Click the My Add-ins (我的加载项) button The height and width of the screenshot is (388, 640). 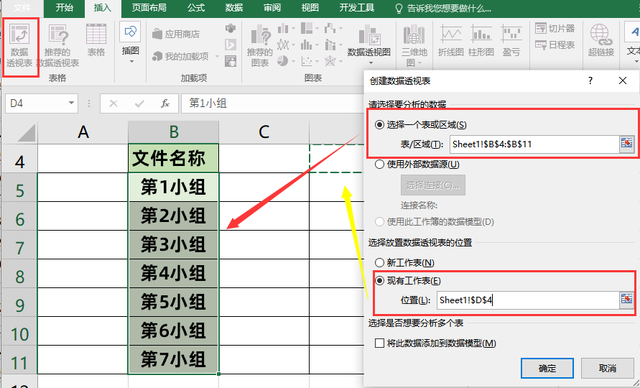[x=181, y=56]
